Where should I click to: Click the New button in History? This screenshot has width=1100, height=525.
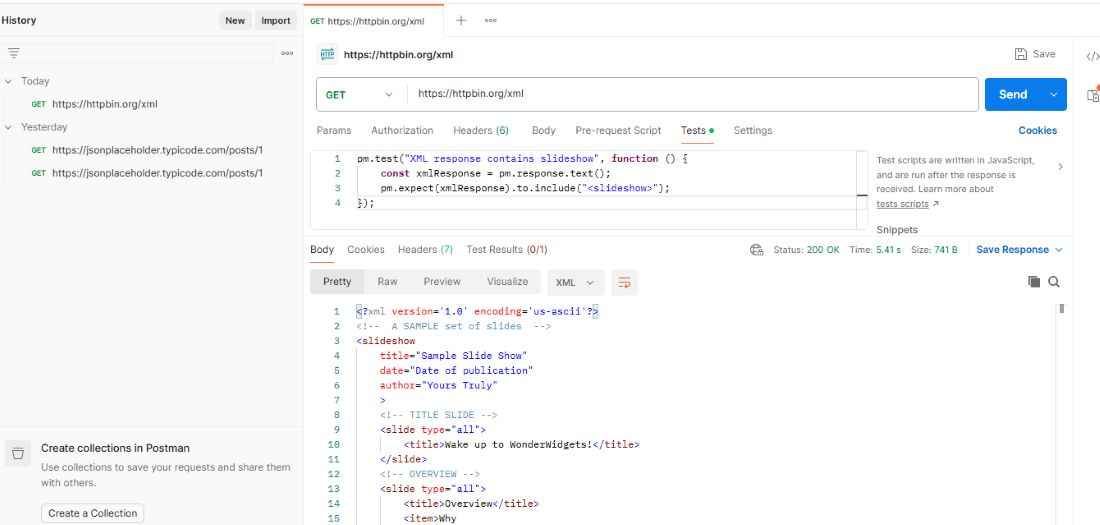pyautogui.click(x=235, y=20)
